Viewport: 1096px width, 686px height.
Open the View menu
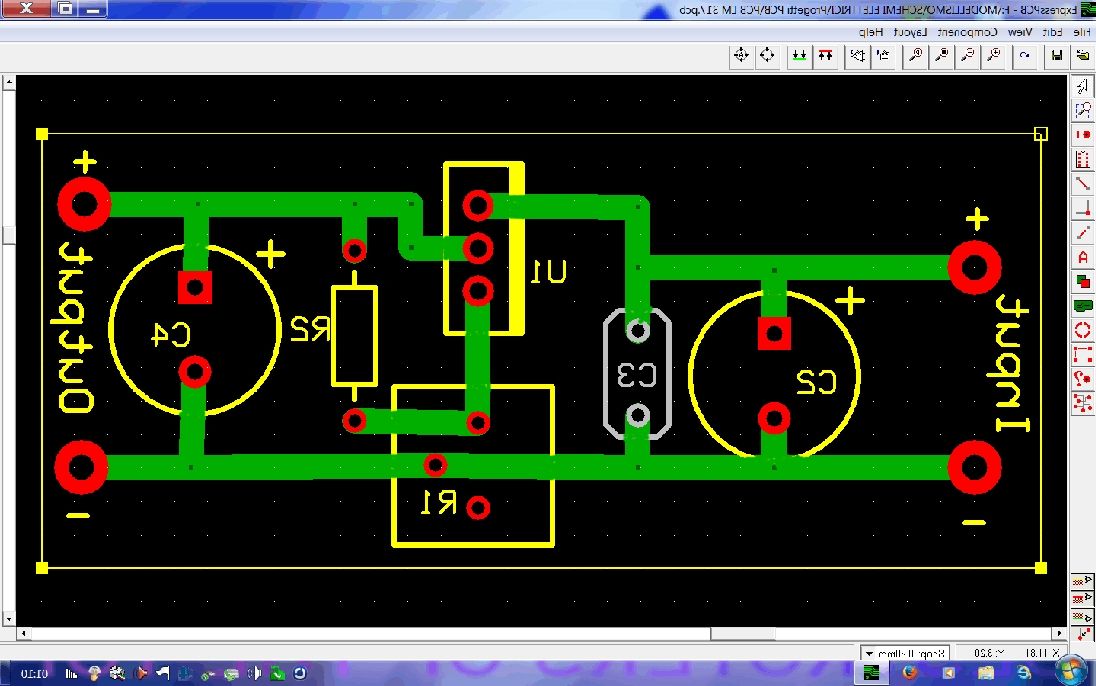(1019, 32)
